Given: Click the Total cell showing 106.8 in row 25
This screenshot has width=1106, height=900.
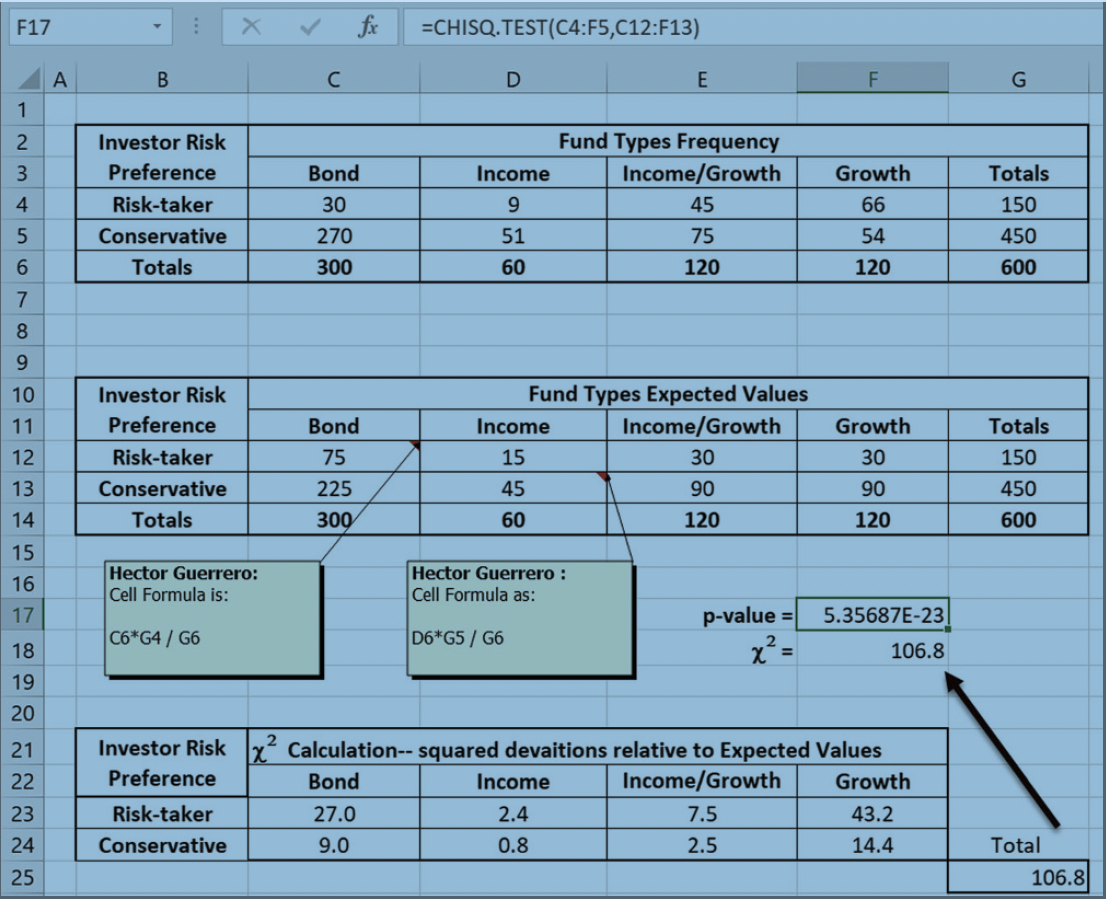Looking at the screenshot, I should (x=1018, y=874).
